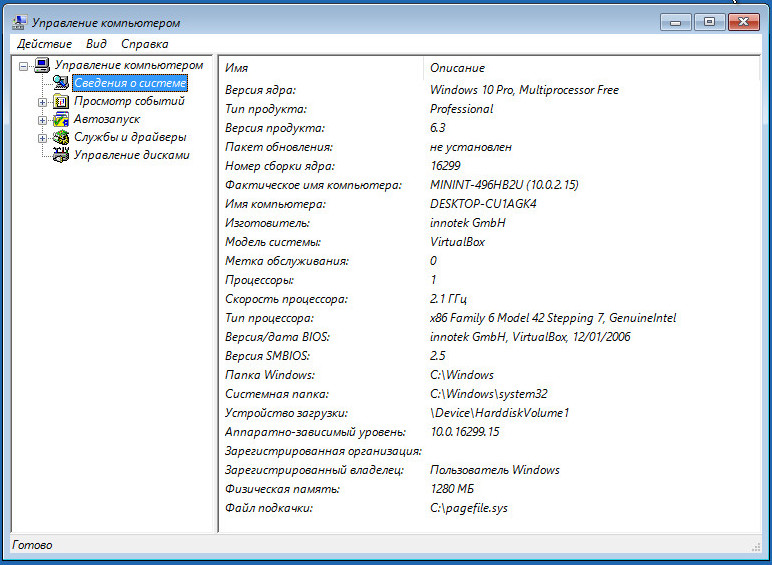
Task: Click the 10.0.16299.15 value
Action: pos(464,432)
